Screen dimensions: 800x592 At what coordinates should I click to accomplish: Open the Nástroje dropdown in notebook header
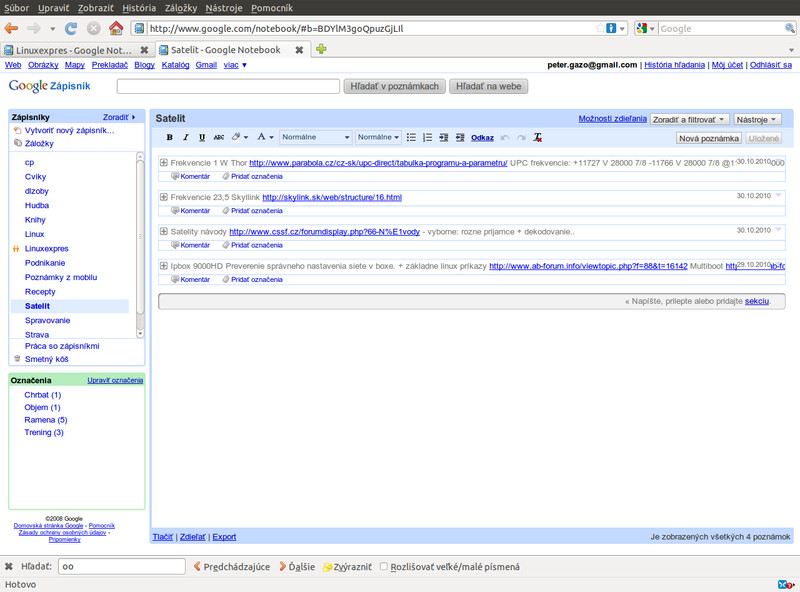[x=757, y=119]
